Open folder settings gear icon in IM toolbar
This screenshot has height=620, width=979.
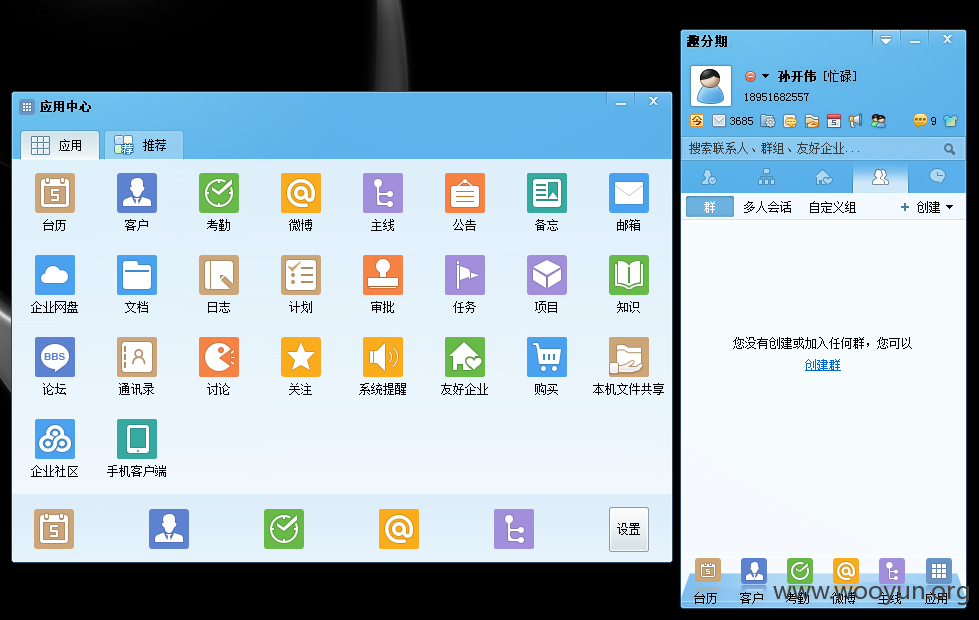click(768, 121)
